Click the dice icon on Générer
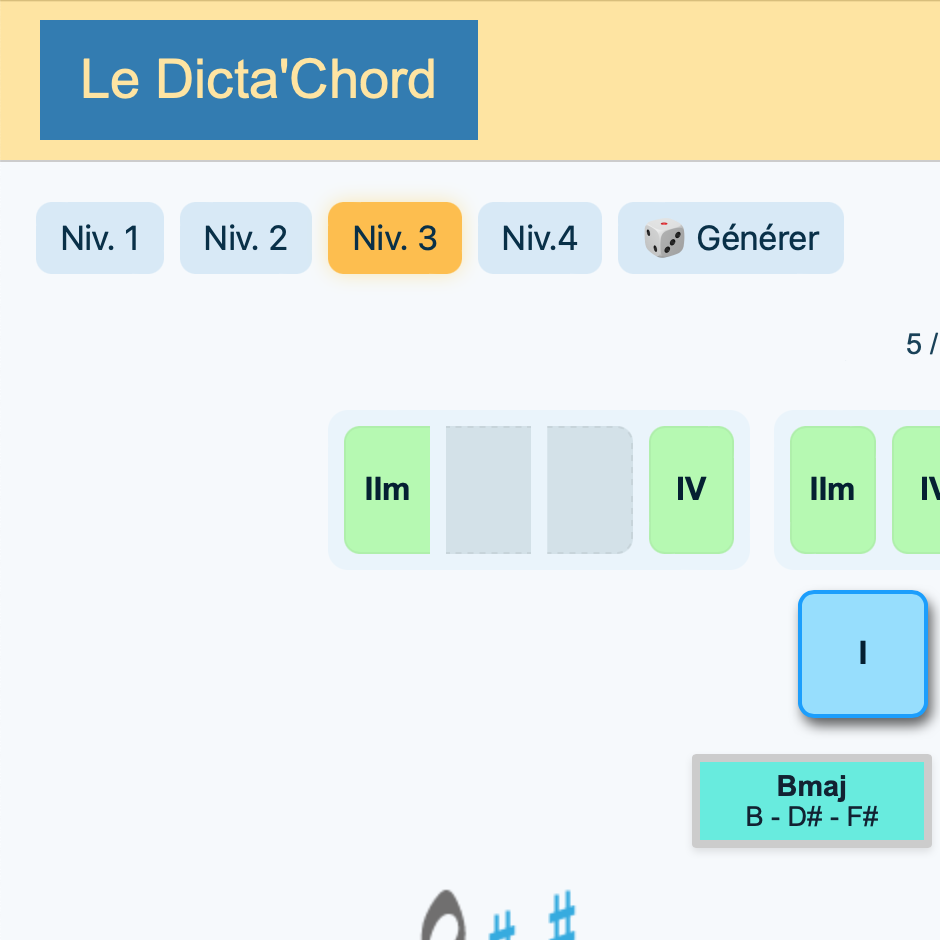940x940 pixels. 664,239
